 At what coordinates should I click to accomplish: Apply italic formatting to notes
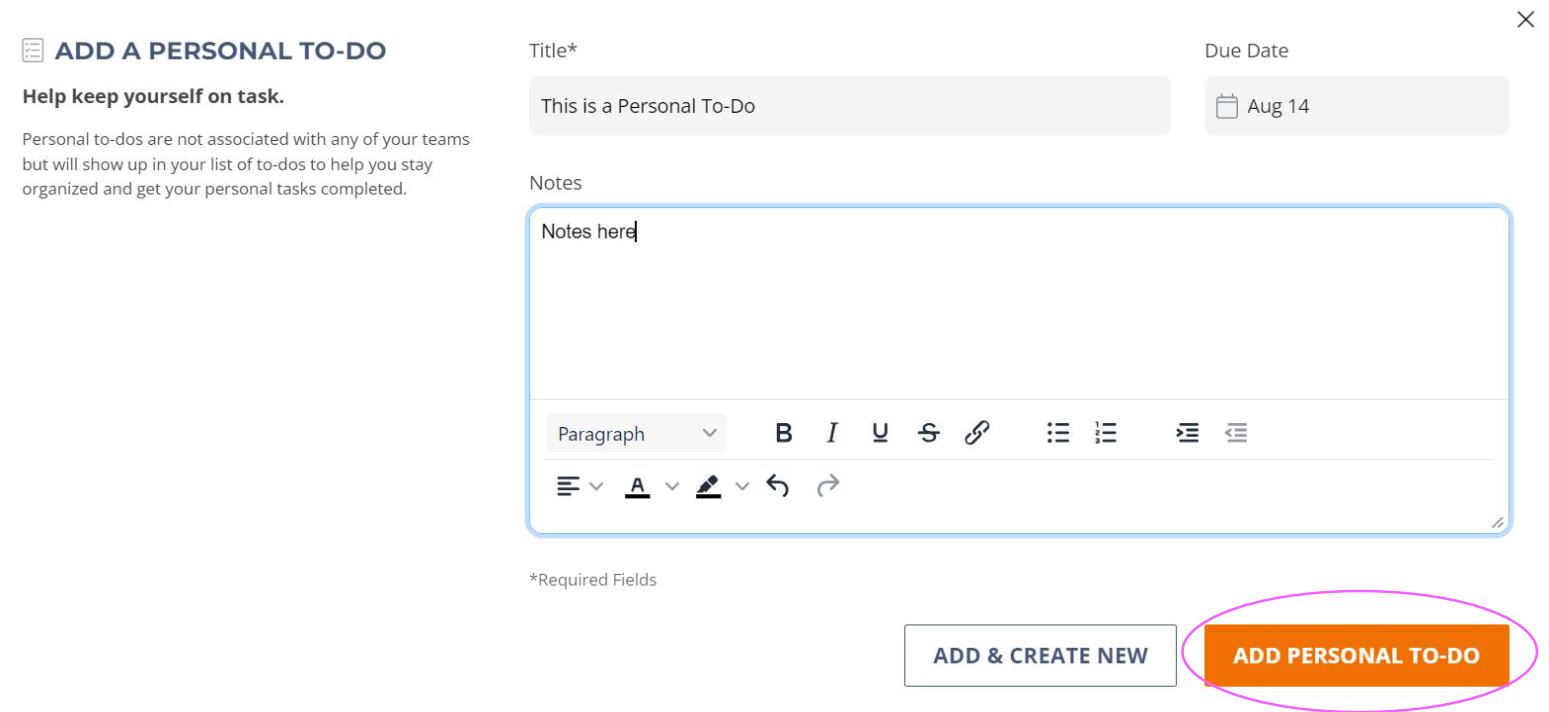tap(832, 433)
